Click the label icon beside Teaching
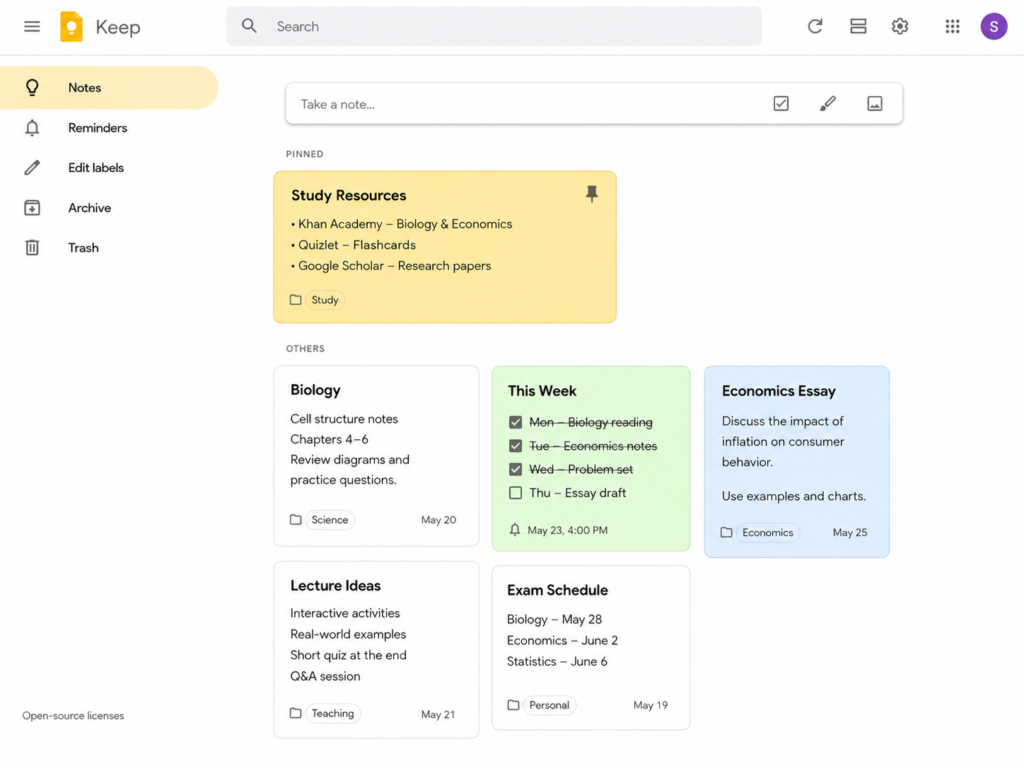 pos(296,713)
